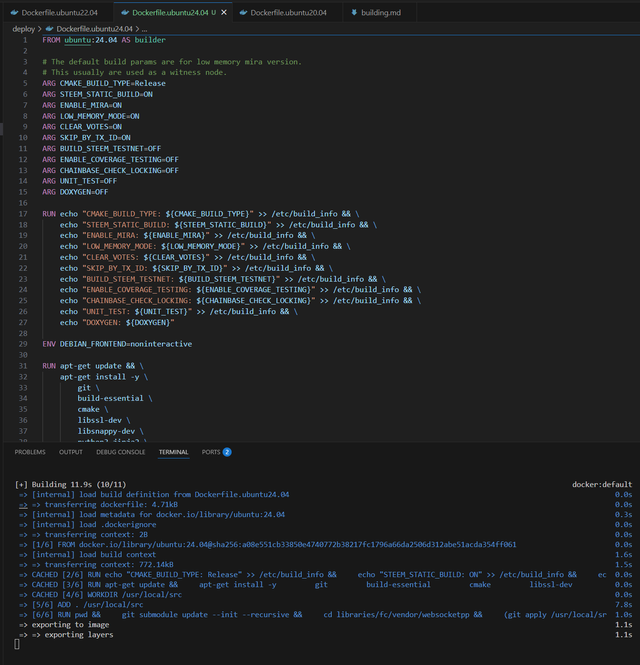Click 'ARG CMAKE_BUILD_TYPE=Release' line
The height and width of the screenshot is (665, 640).
[x=104, y=83]
